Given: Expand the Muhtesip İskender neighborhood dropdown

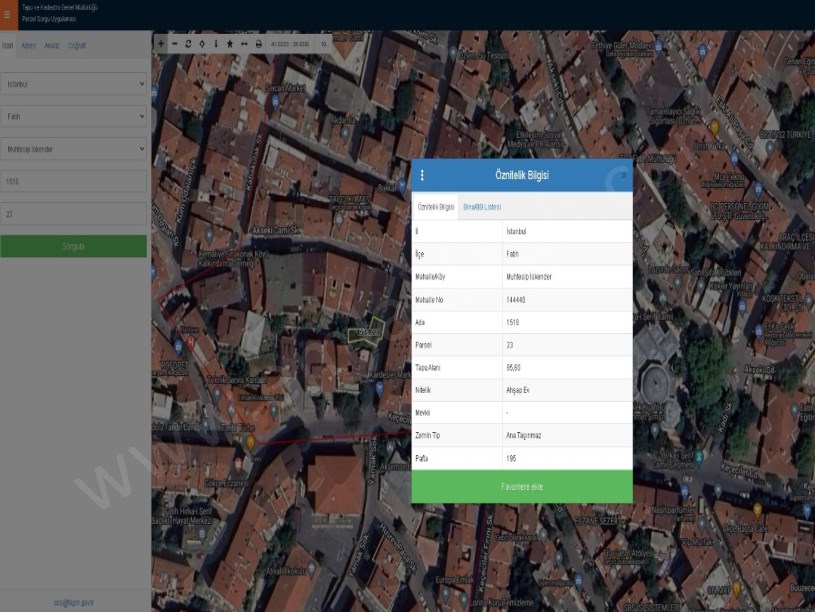Looking at the screenshot, I should [x=74, y=149].
